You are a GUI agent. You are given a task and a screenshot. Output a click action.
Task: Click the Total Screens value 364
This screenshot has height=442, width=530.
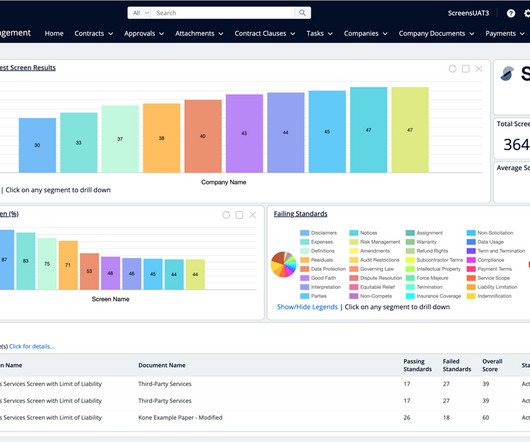516,145
